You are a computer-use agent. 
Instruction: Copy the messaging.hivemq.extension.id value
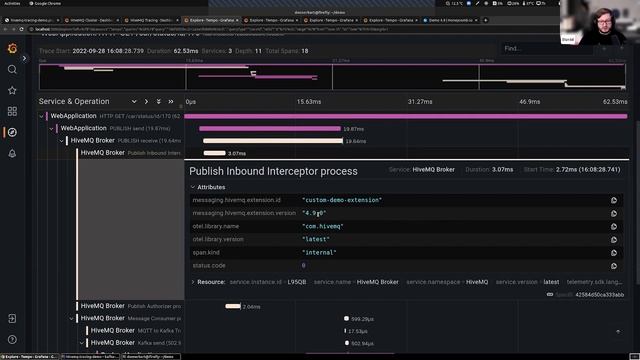click(x=614, y=200)
